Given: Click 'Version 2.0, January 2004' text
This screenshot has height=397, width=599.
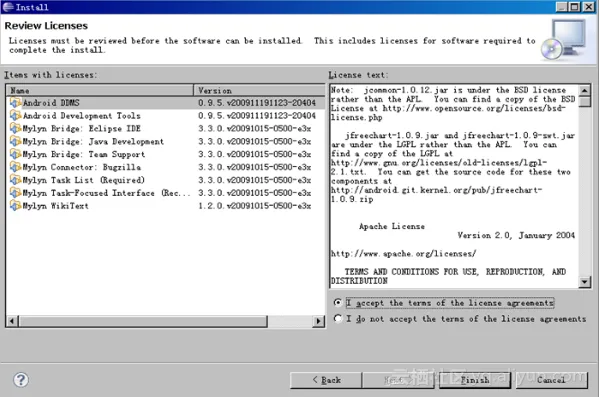Looking at the screenshot, I should click(516, 235).
